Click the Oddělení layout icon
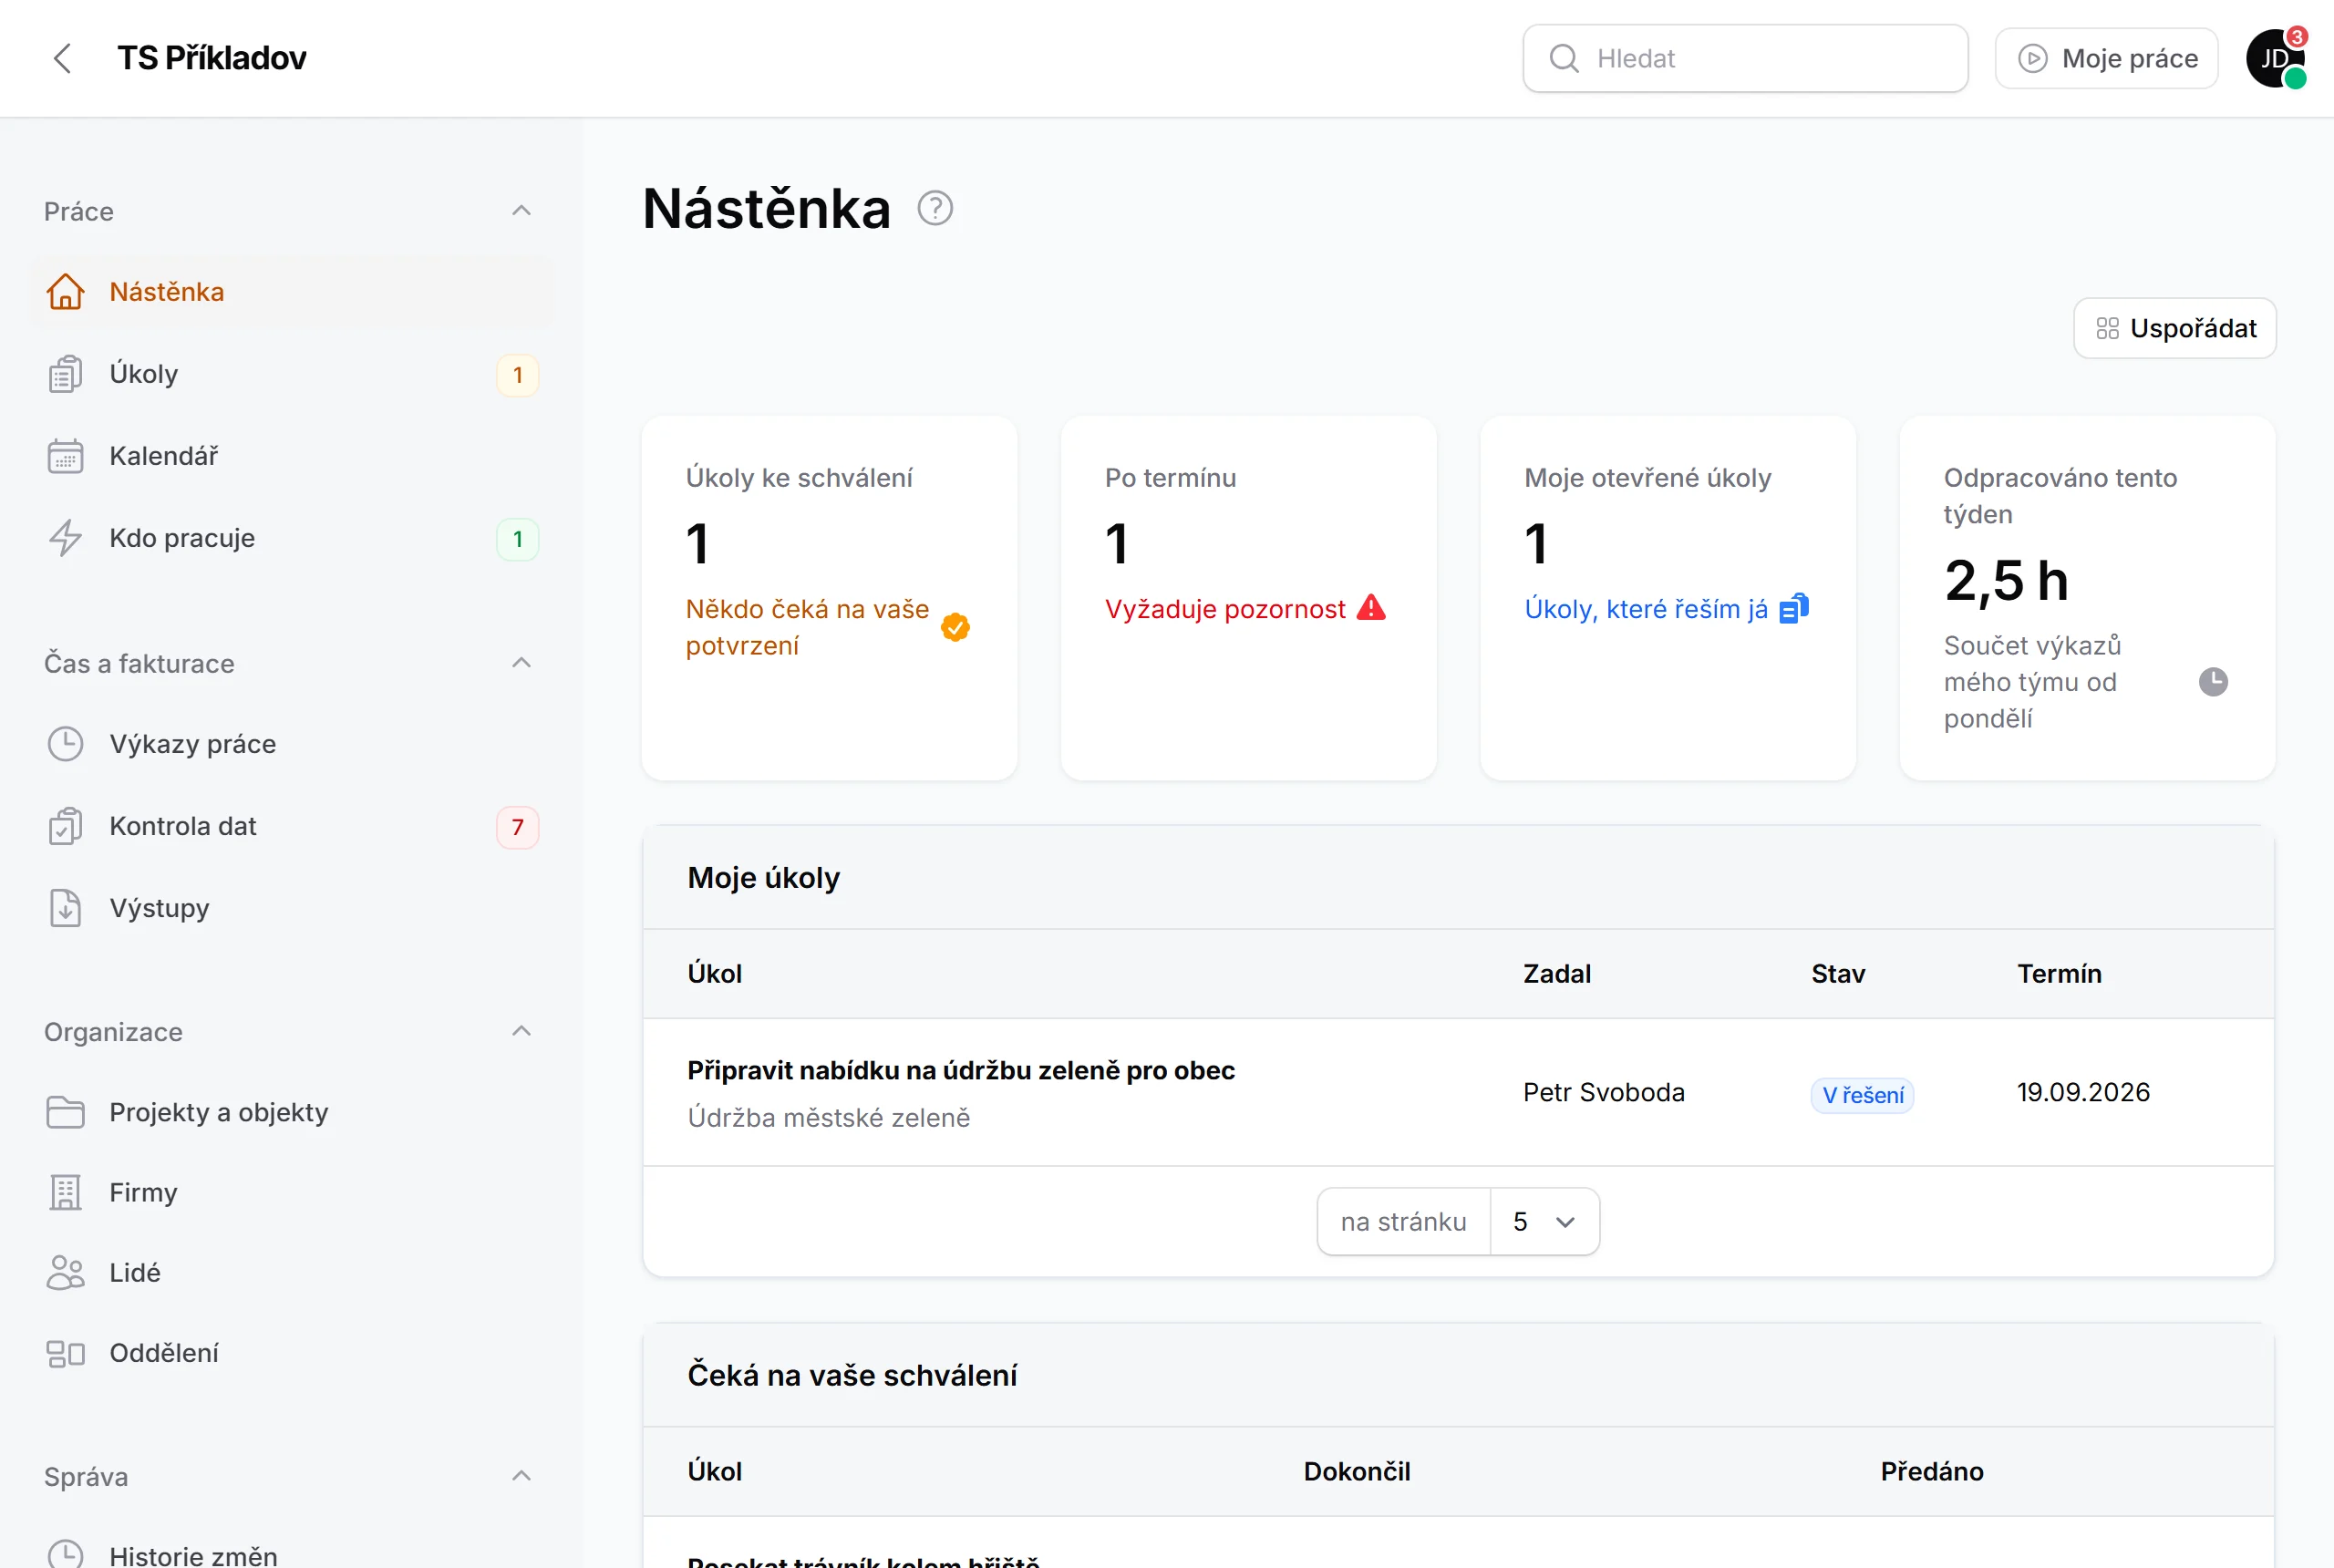Screen dimensions: 2334x1568 [65, 1353]
